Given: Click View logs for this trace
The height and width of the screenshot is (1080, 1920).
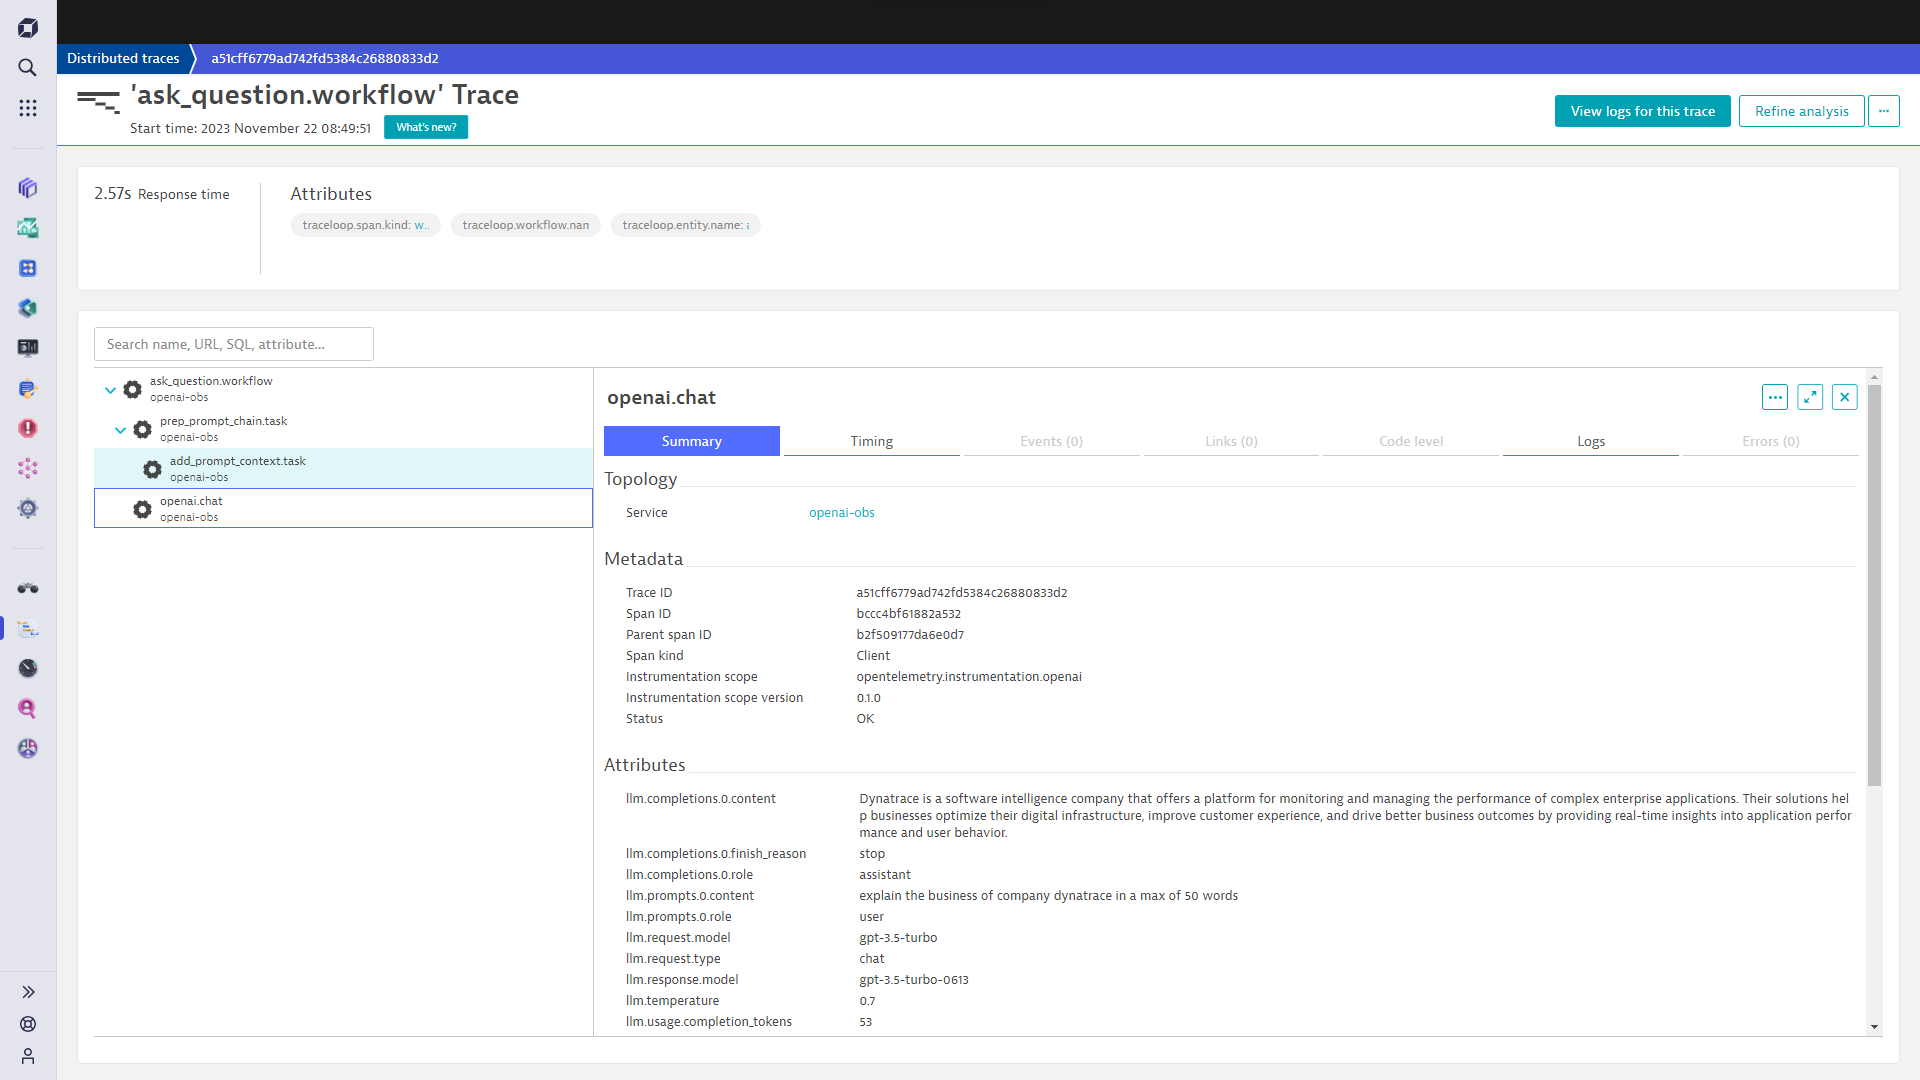Looking at the screenshot, I should (x=1642, y=111).
